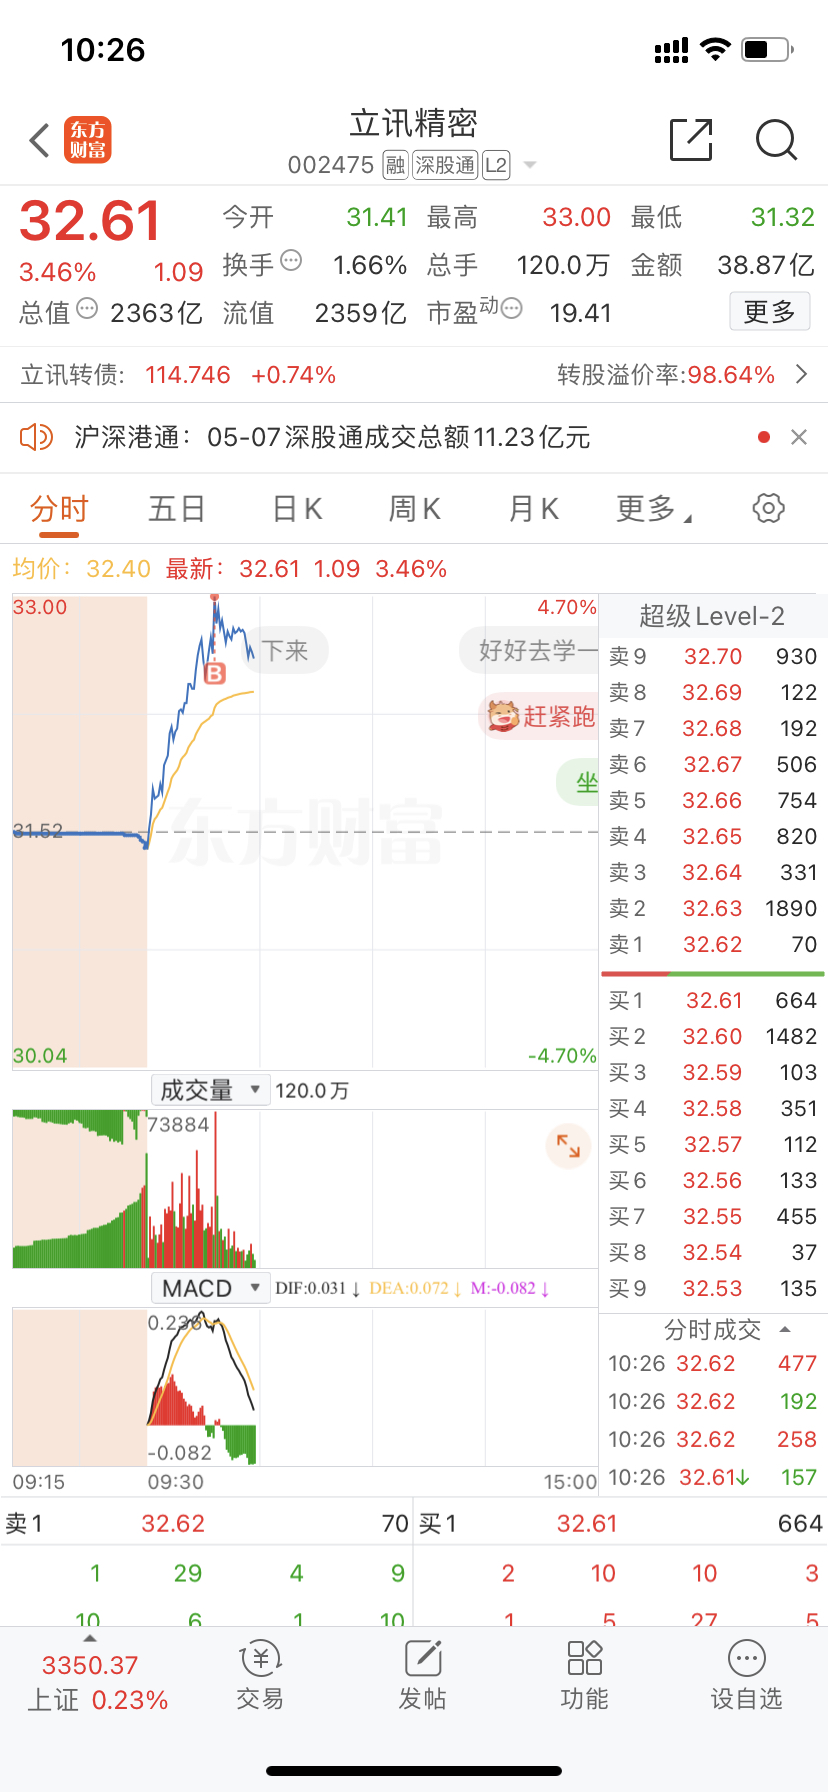Open 交易 trade icon
The width and height of the screenshot is (828, 1792).
[x=260, y=1676]
